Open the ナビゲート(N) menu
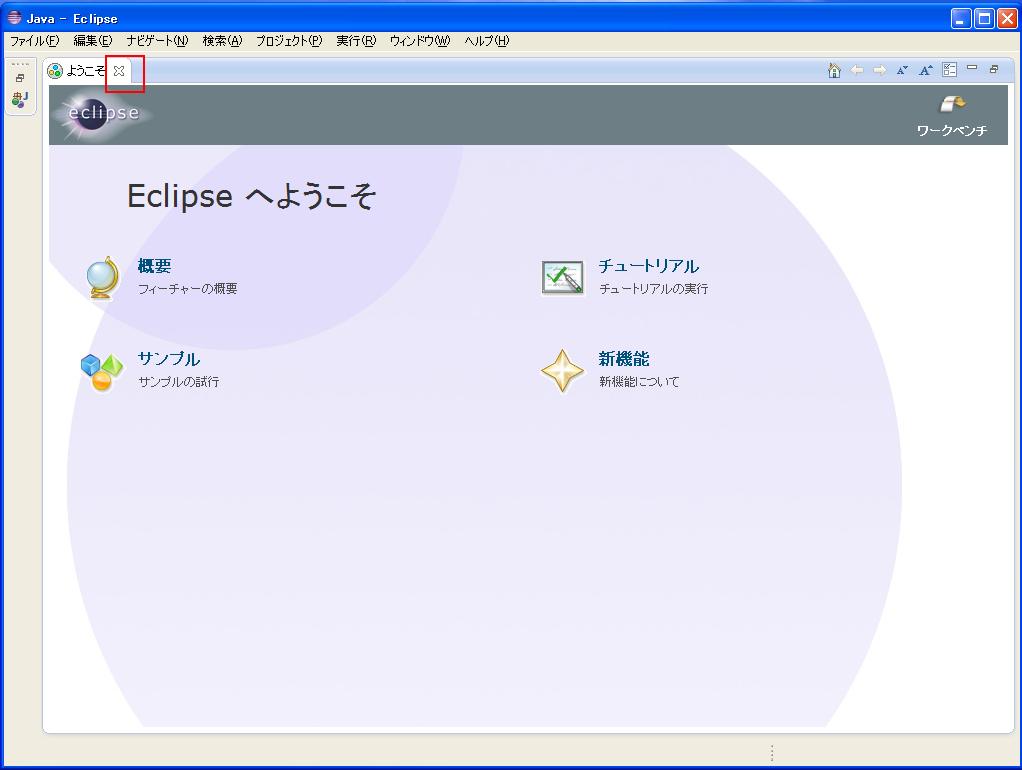The height and width of the screenshot is (770, 1022). [157, 41]
